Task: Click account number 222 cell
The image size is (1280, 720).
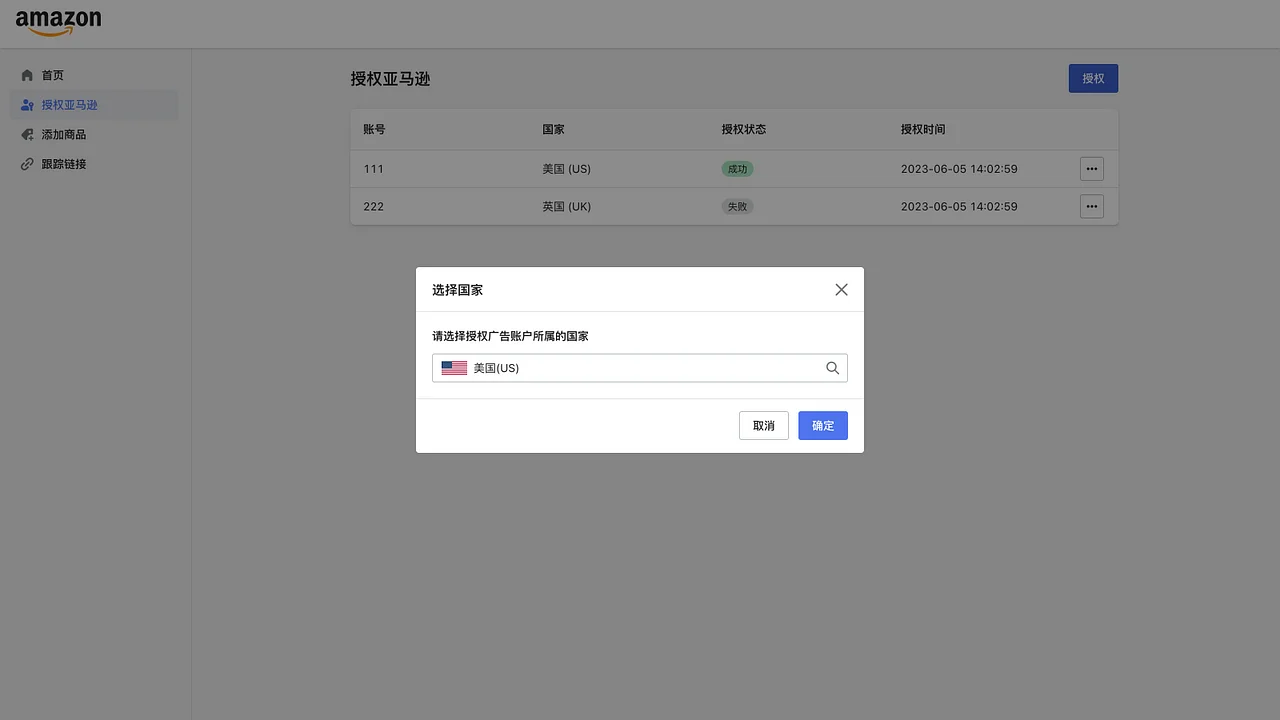Action: tap(374, 206)
